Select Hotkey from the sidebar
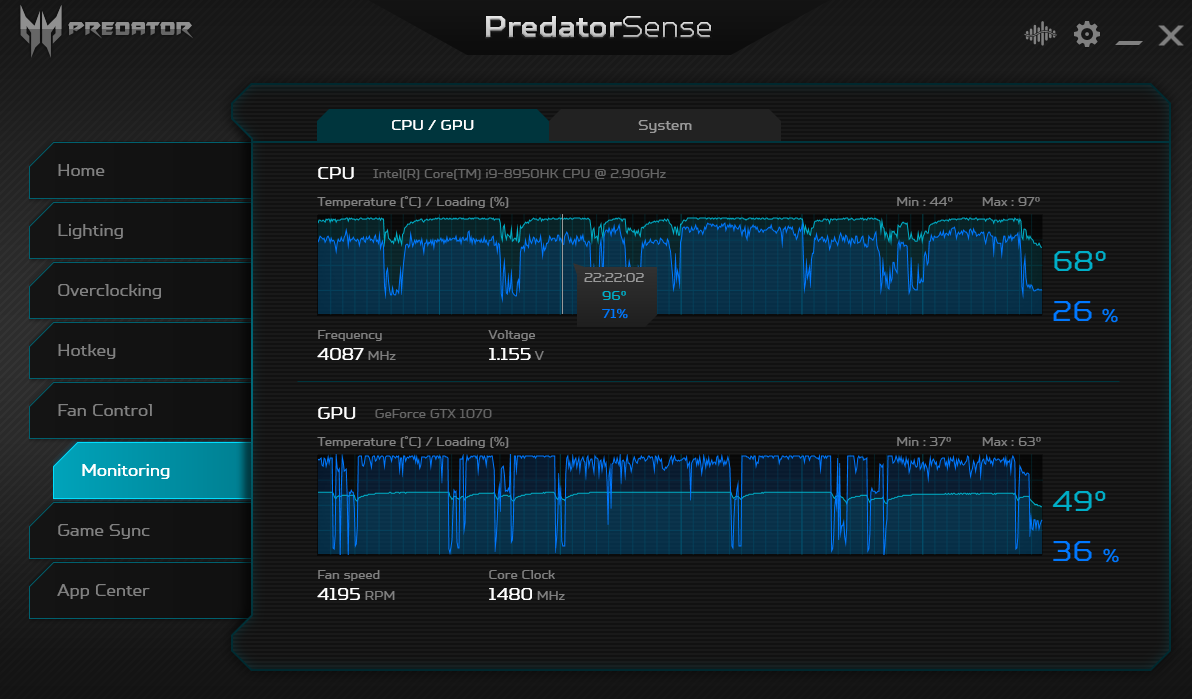 (141, 351)
